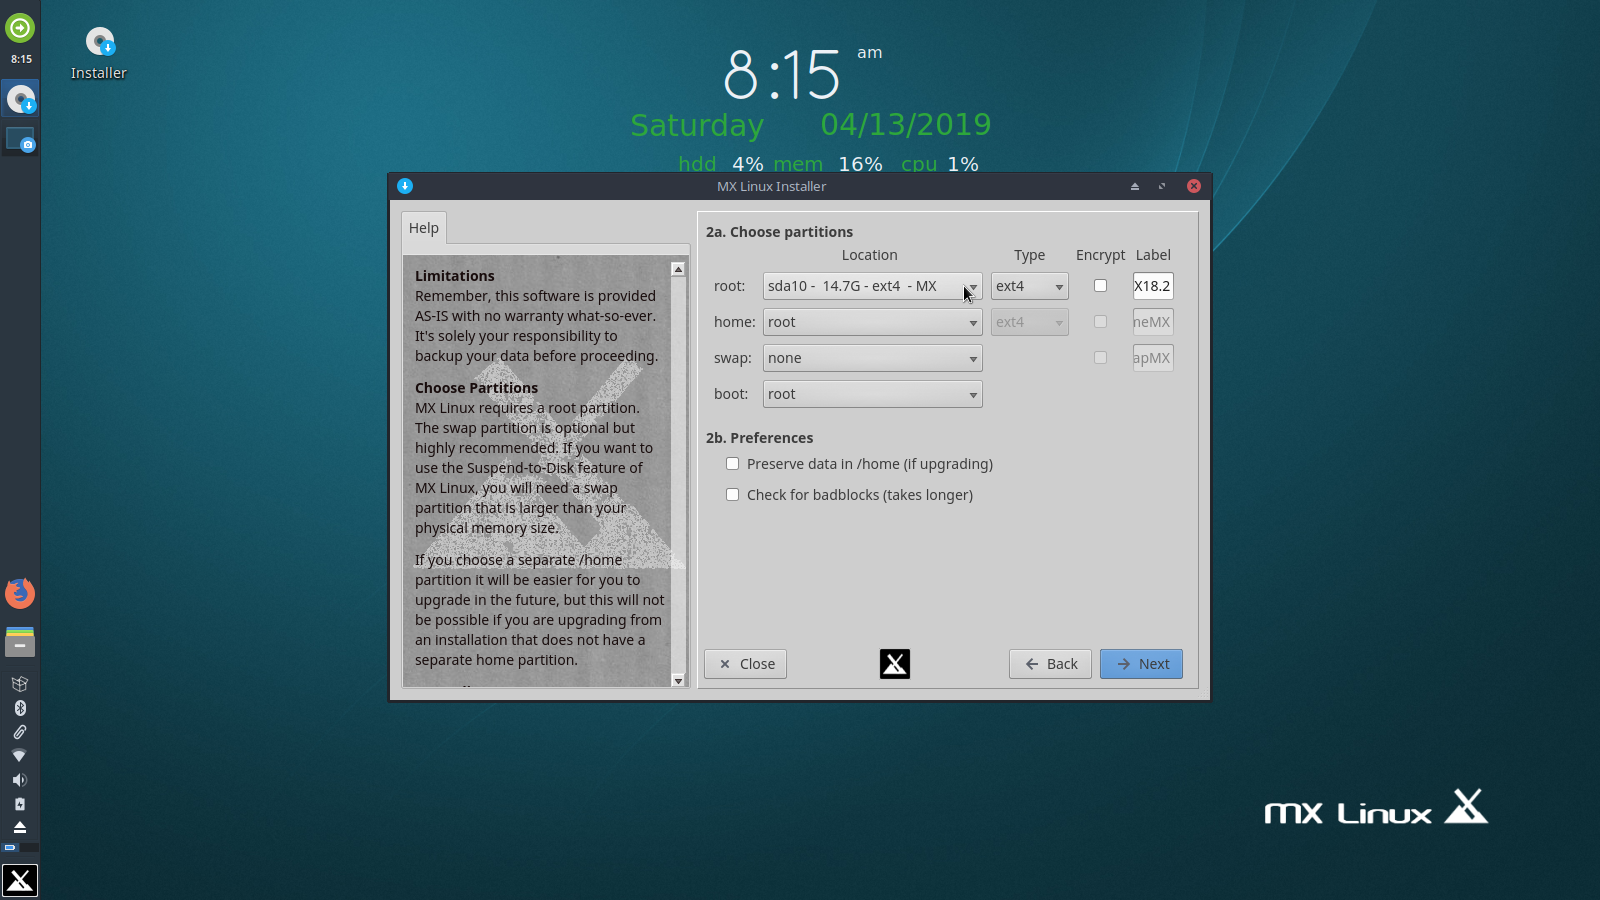Click the Next button
Image resolution: width=1600 pixels, height=900 pixels.
click(x=1141, y=664)
